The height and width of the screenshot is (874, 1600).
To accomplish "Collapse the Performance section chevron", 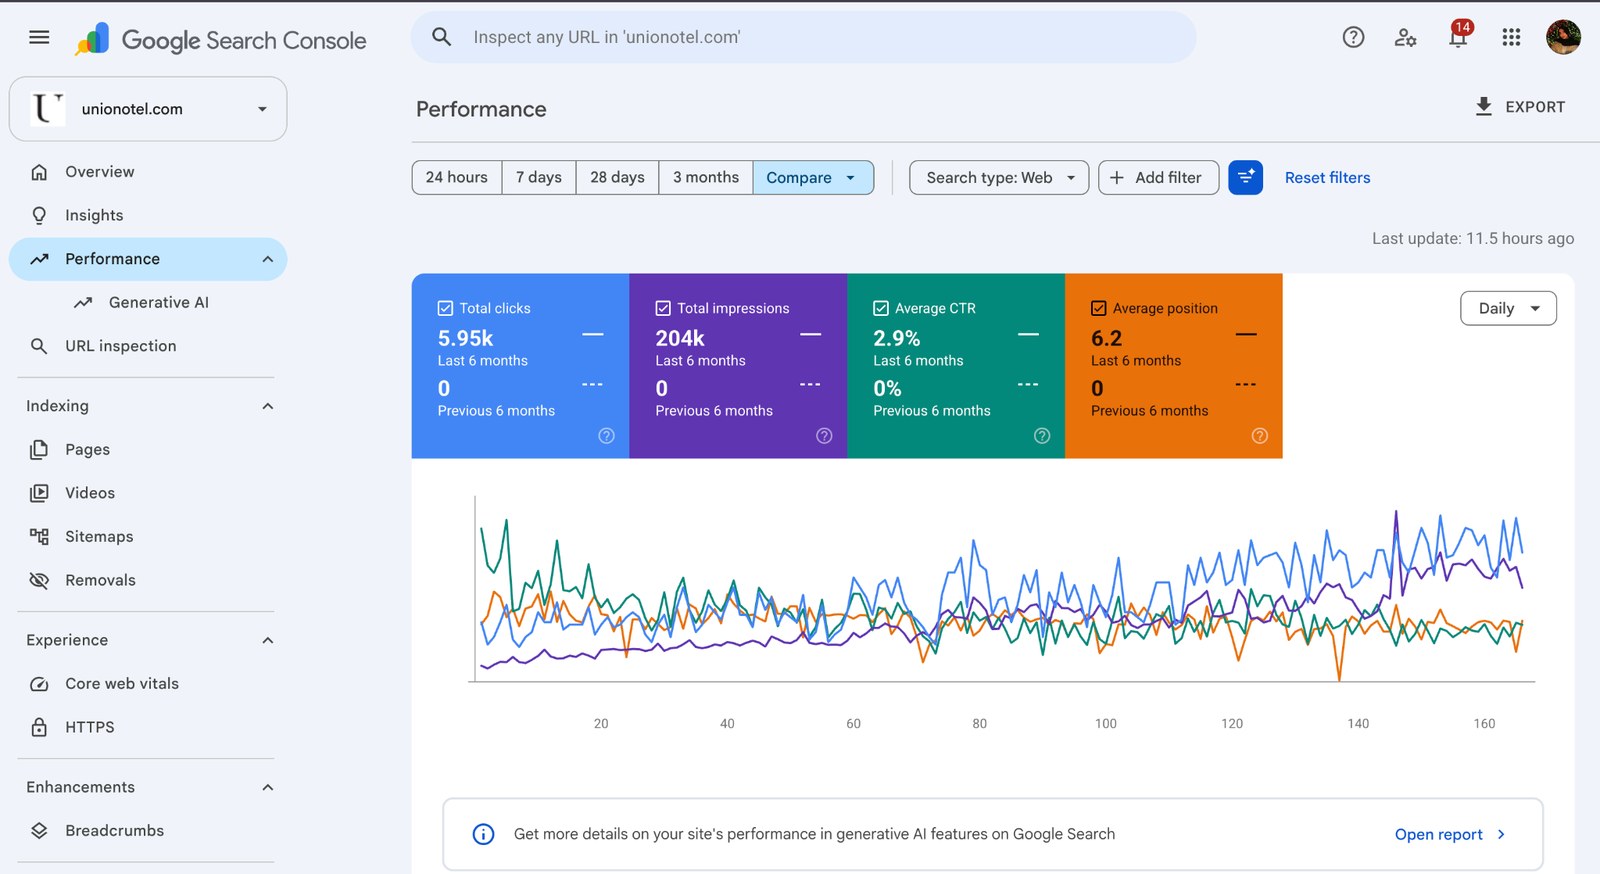I will (267, 259).
